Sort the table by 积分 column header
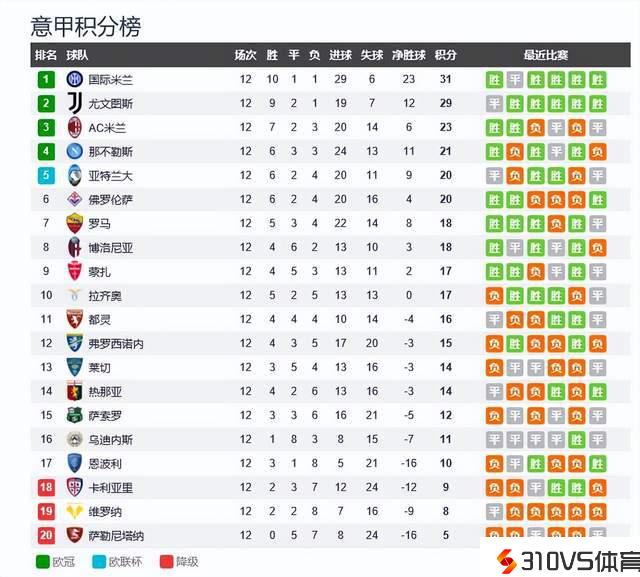Image resolution: width=640 pixels, height=577 pixels. [446, 55]
